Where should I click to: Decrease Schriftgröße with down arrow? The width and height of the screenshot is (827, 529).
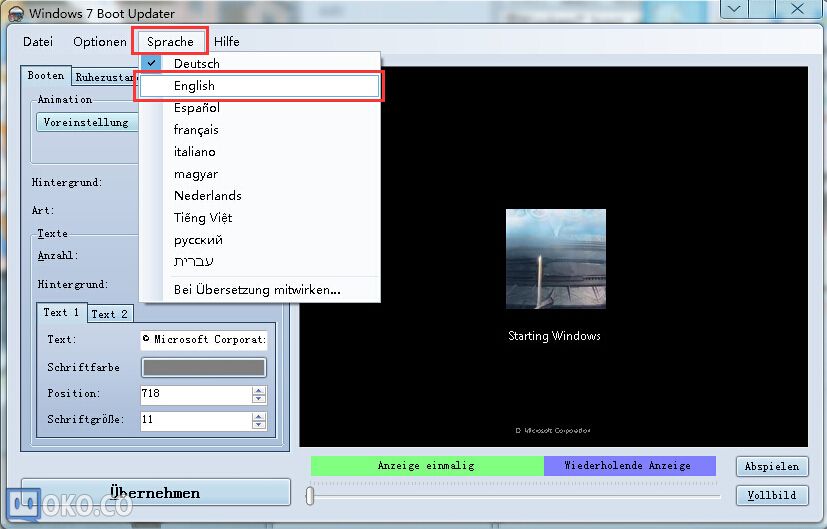259,425
